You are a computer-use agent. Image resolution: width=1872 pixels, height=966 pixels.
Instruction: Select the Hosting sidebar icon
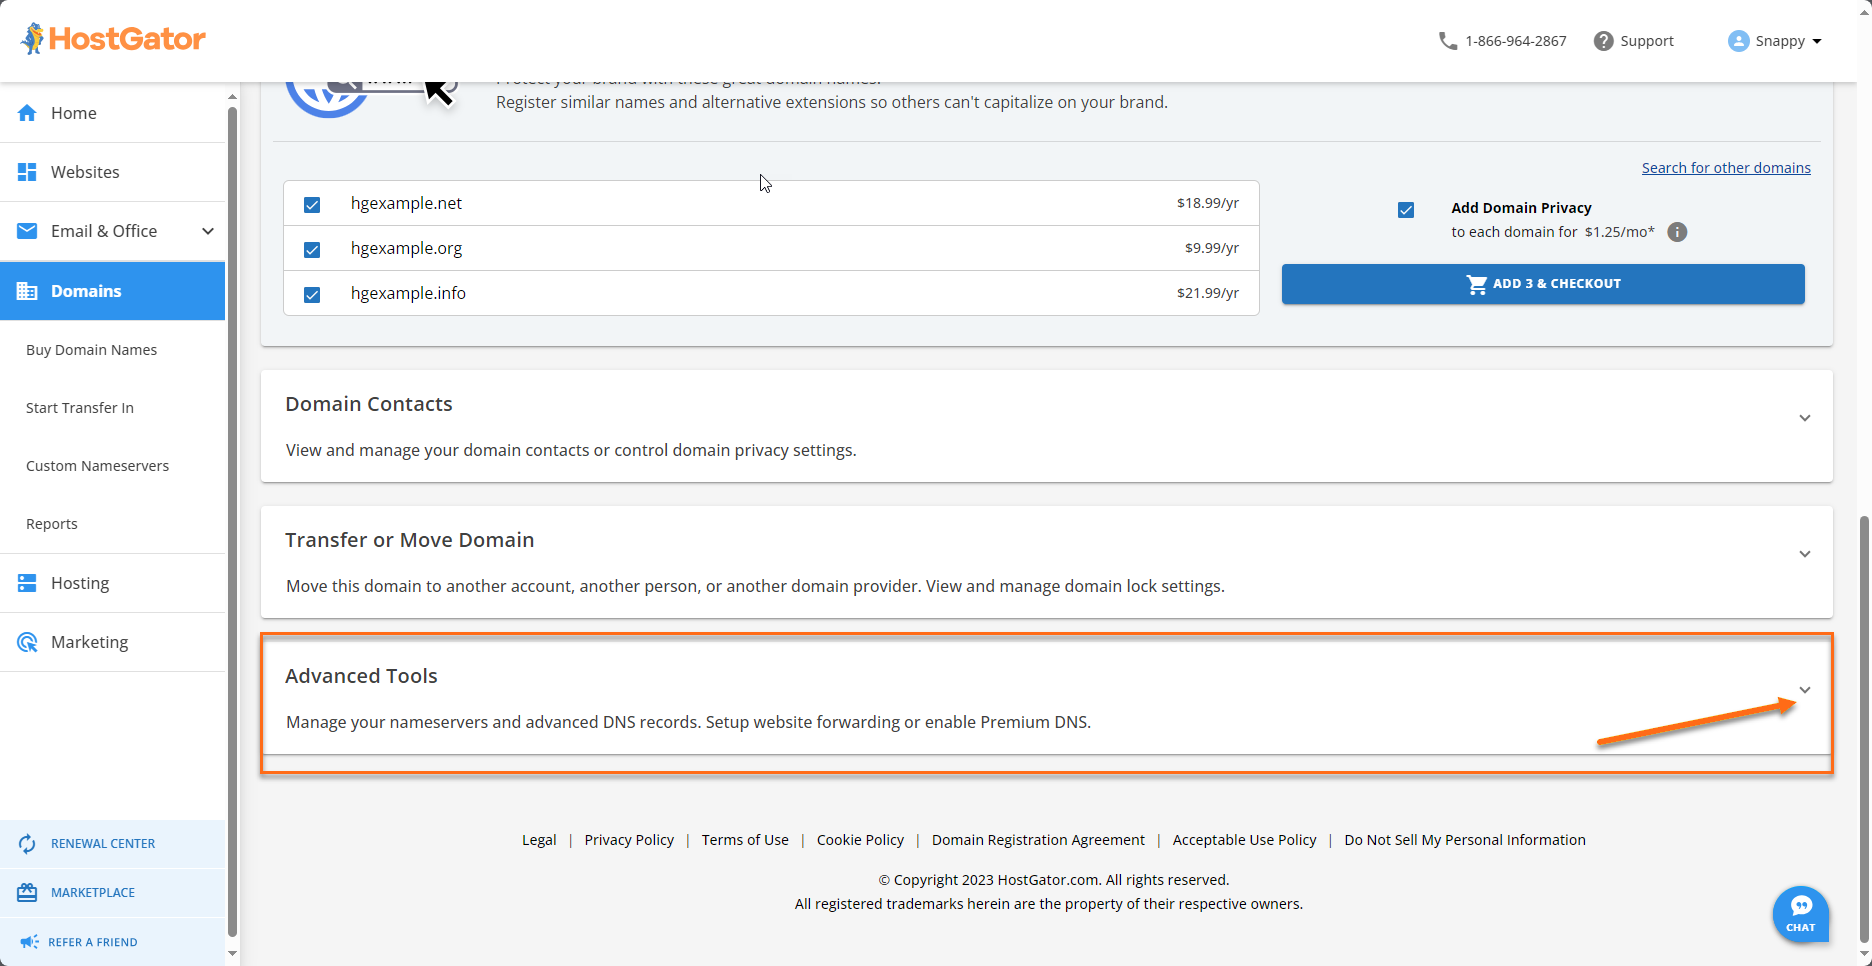pos(27,582)
